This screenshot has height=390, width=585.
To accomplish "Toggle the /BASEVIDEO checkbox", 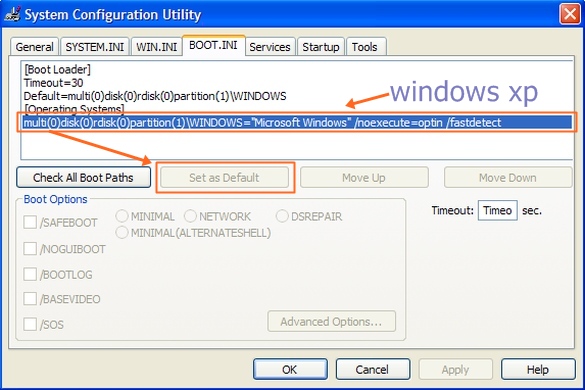I will 30,299.
